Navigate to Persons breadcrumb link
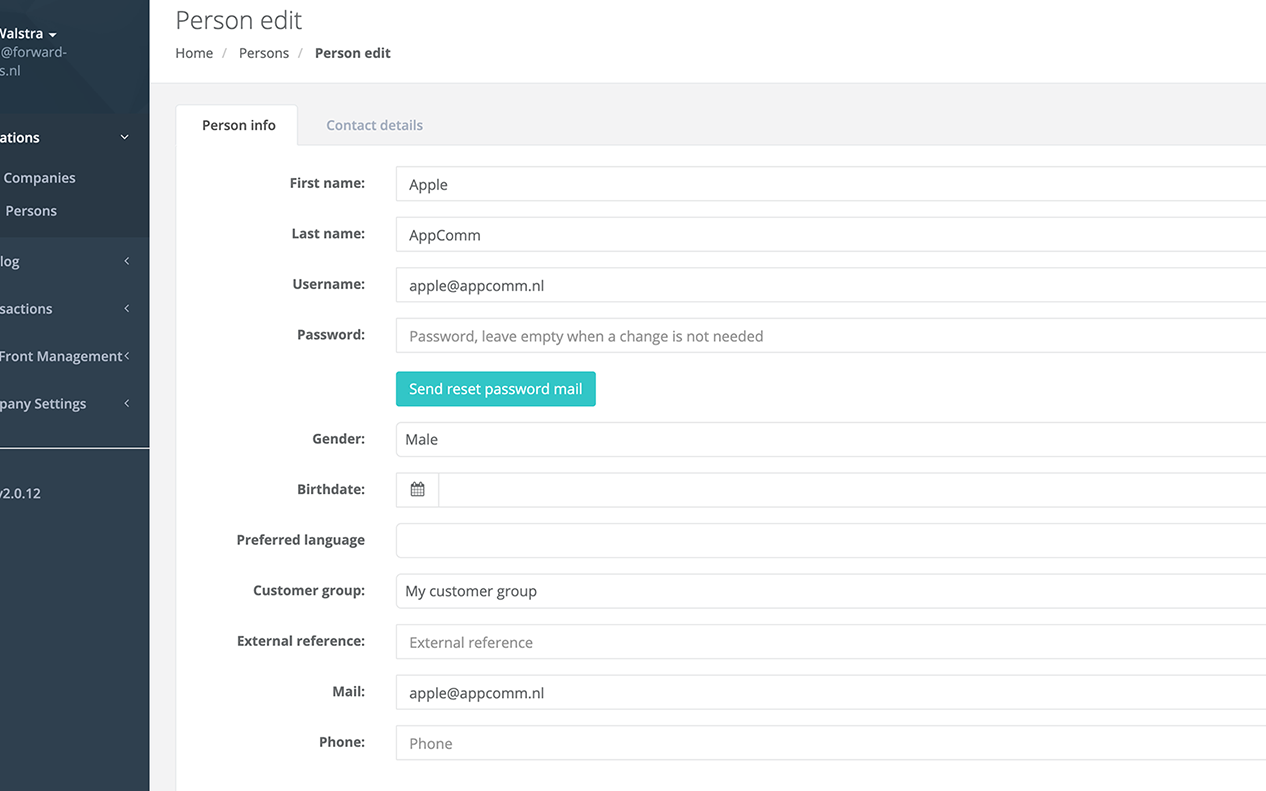 click(264, 53)
